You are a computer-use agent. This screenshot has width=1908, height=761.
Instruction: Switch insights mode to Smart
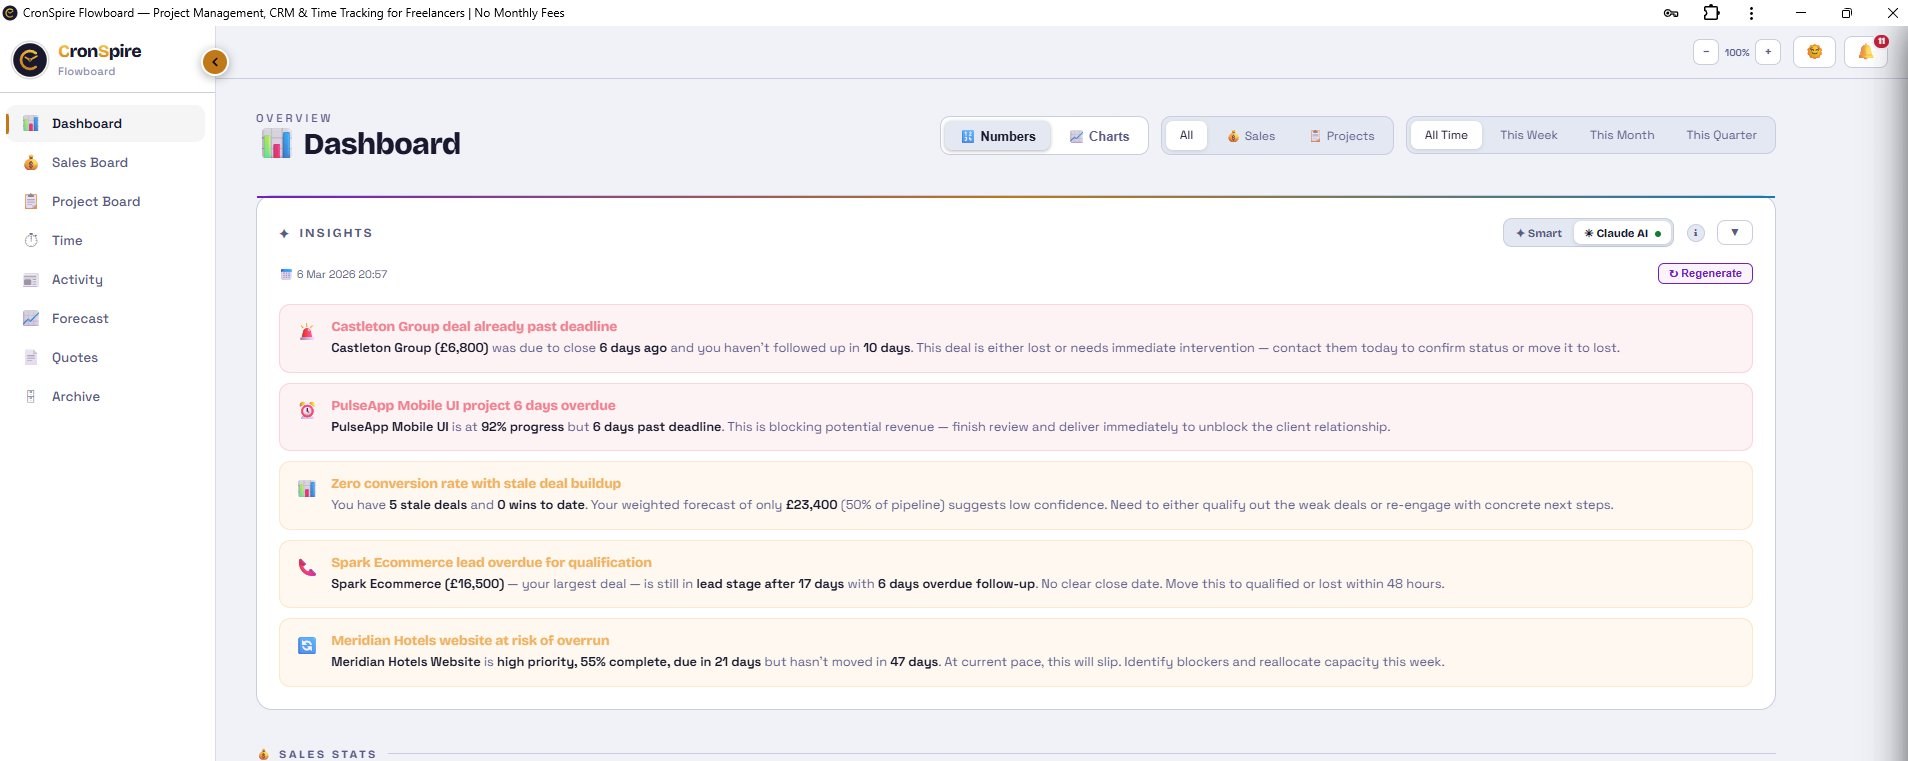tap(1539, 233)
